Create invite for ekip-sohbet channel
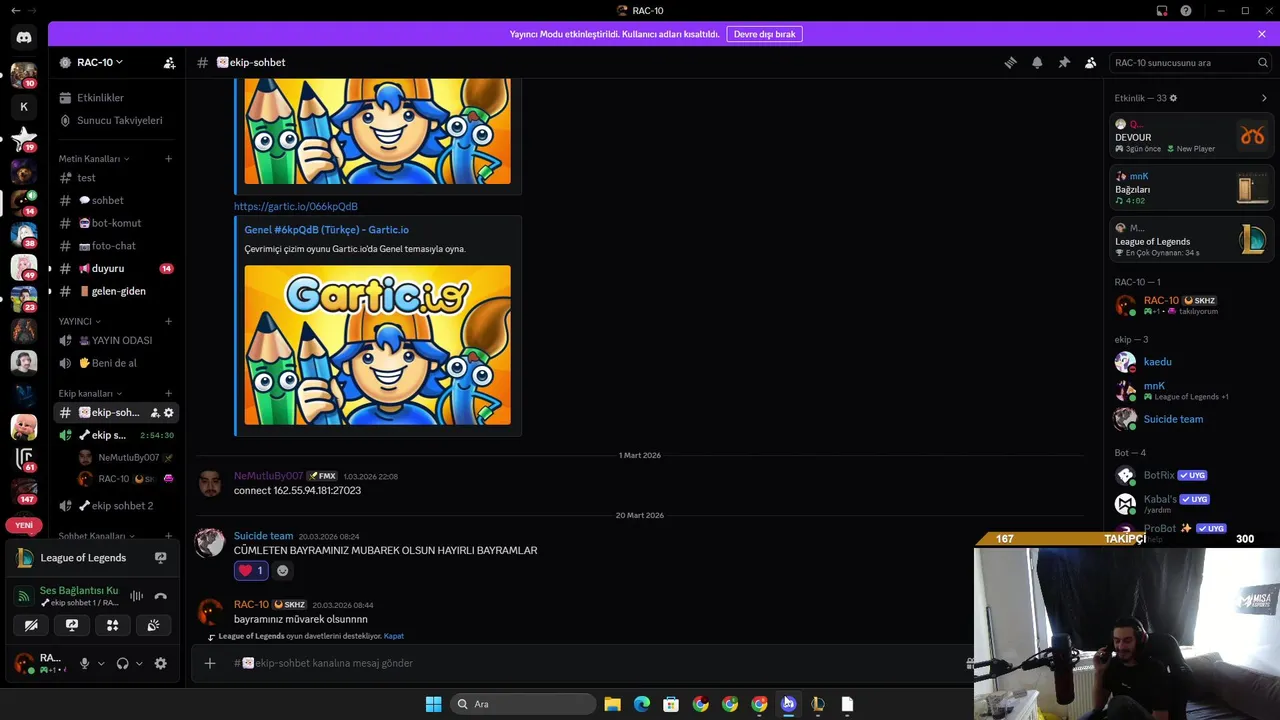 point(155,413)
